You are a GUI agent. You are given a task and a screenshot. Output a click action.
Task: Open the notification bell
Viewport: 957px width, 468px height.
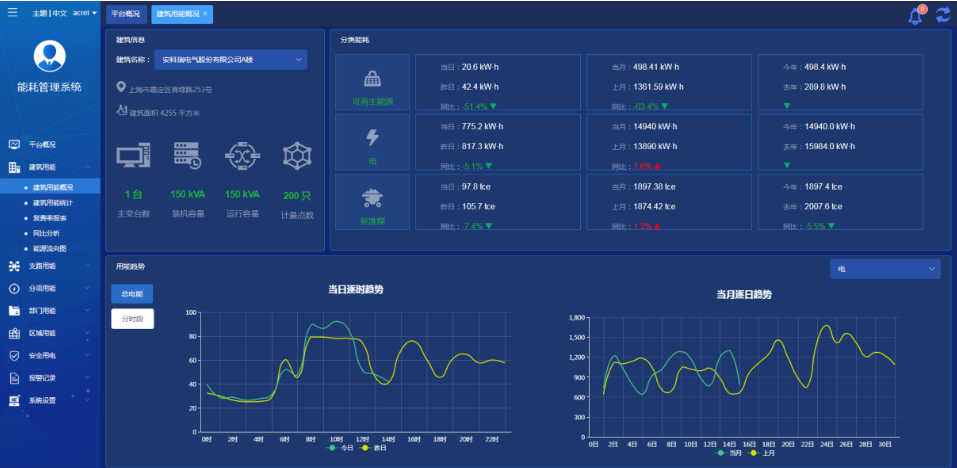click(x=915, y=15)
